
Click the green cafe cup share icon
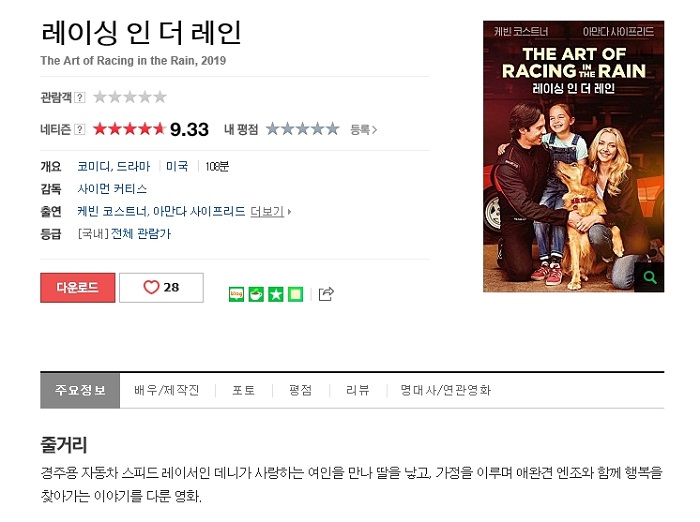coord(256,294)
